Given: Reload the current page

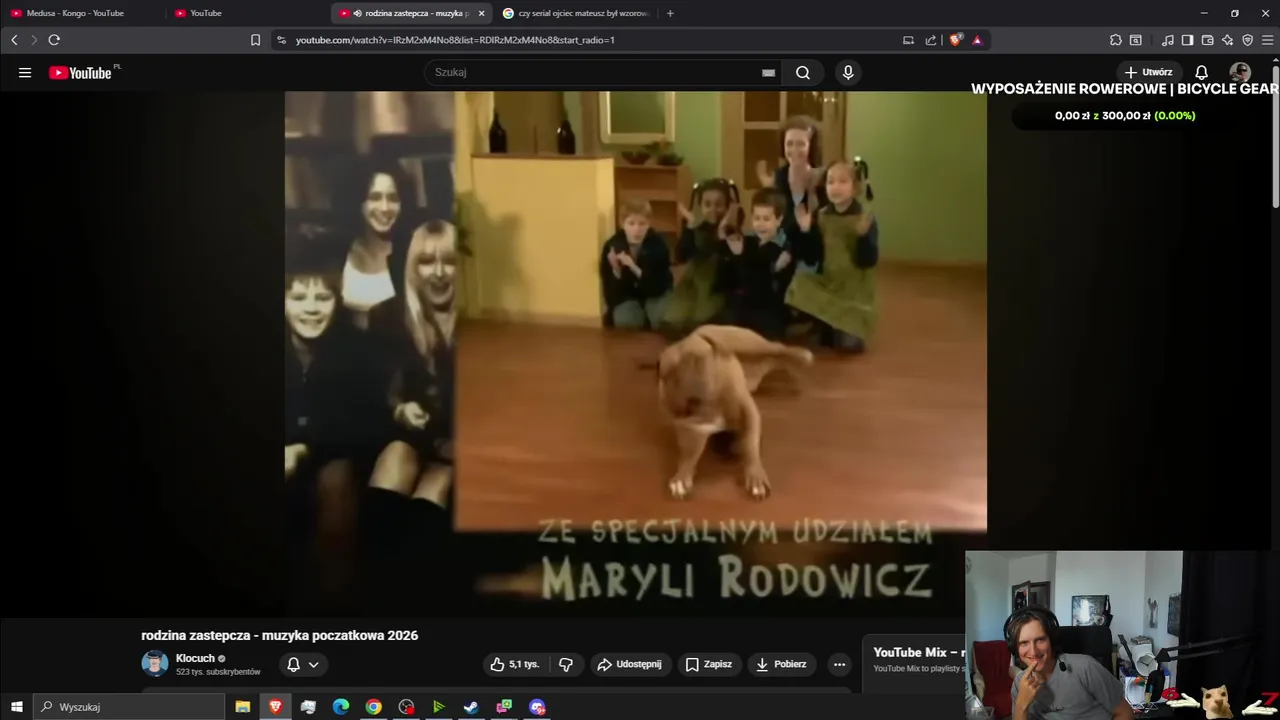Looking at the screenshot, I should 54,40.
